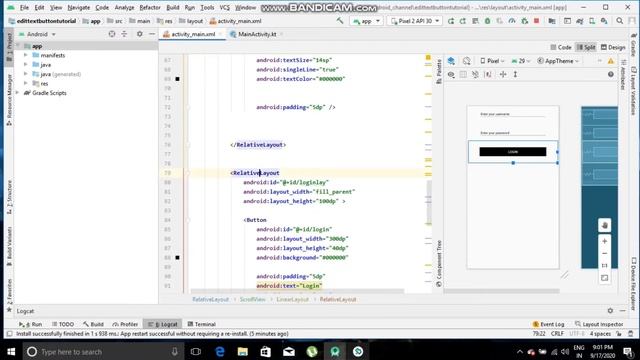Click the Profile app gauge icon
Screen dimensions: 640x360
pos(512,21)
